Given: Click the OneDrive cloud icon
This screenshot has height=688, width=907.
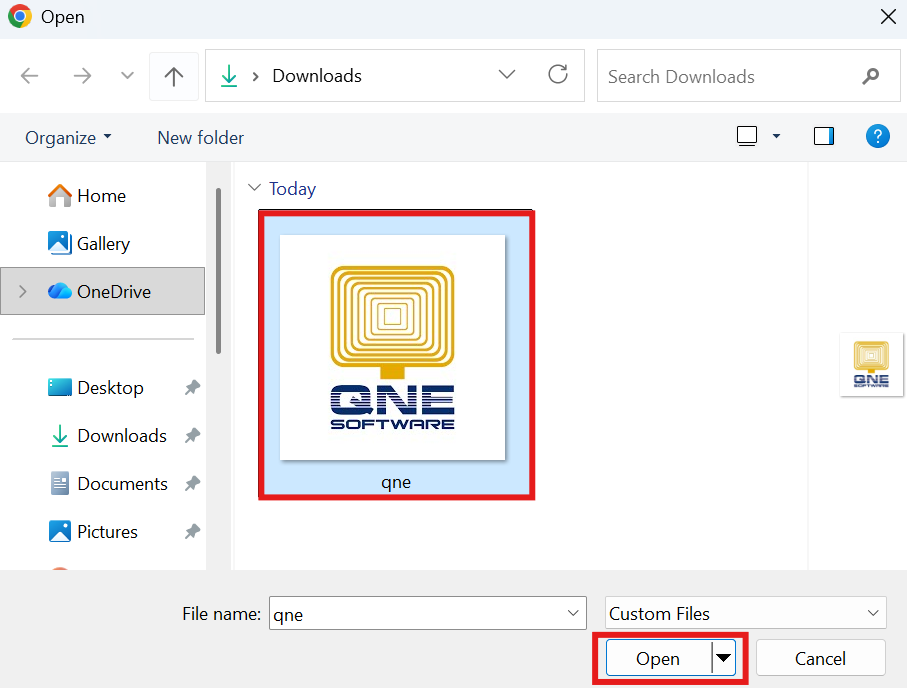Looking at the screenshot, I should pyautogui.click(x=60, y=291).
